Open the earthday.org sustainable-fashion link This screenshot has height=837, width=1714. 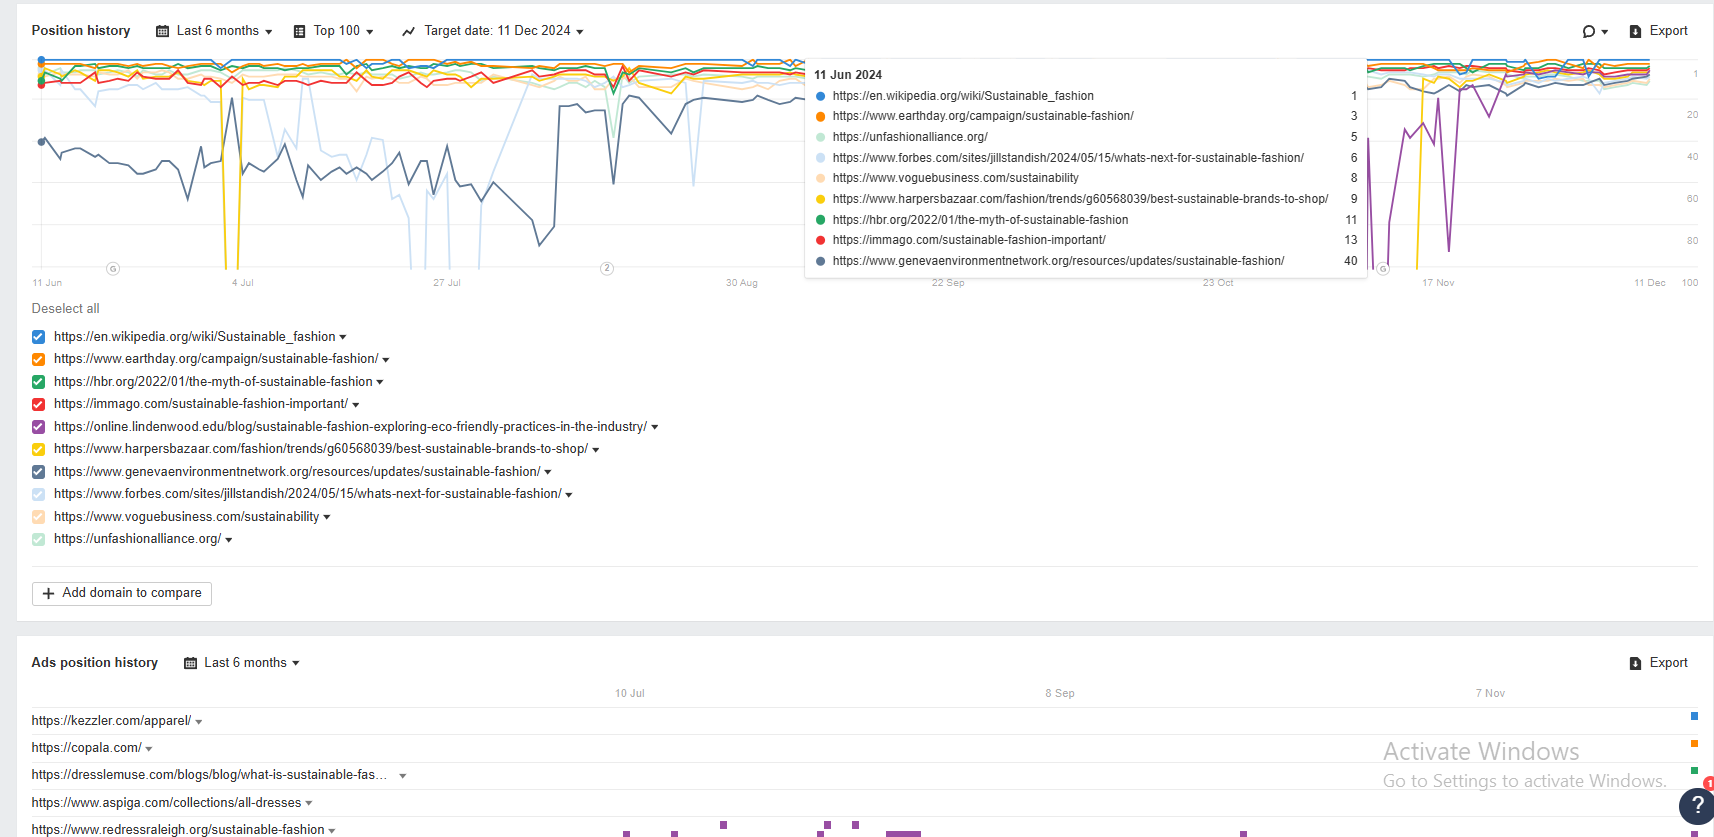coord(216,359)
